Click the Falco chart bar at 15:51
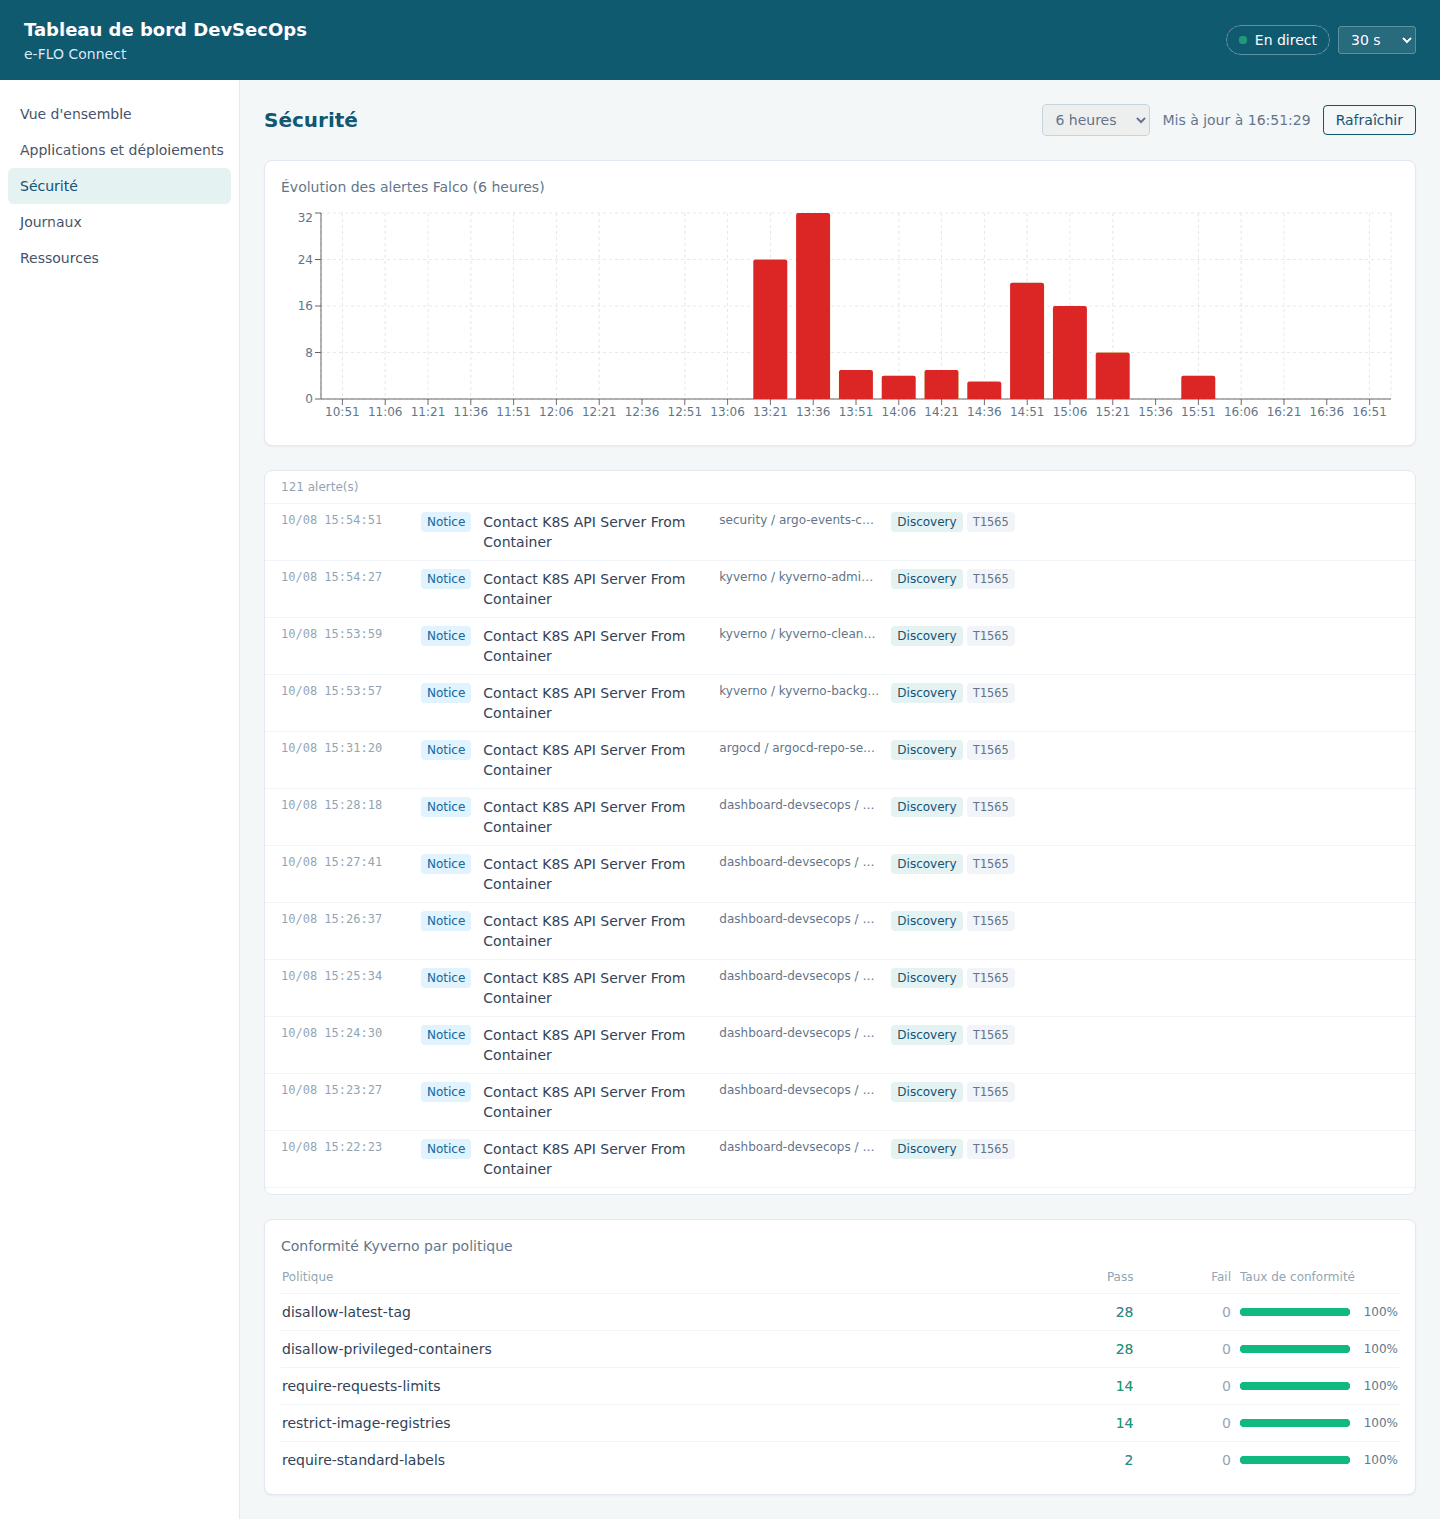This screenshot has height=1519, width=1440. click(x=1198, y=387)
